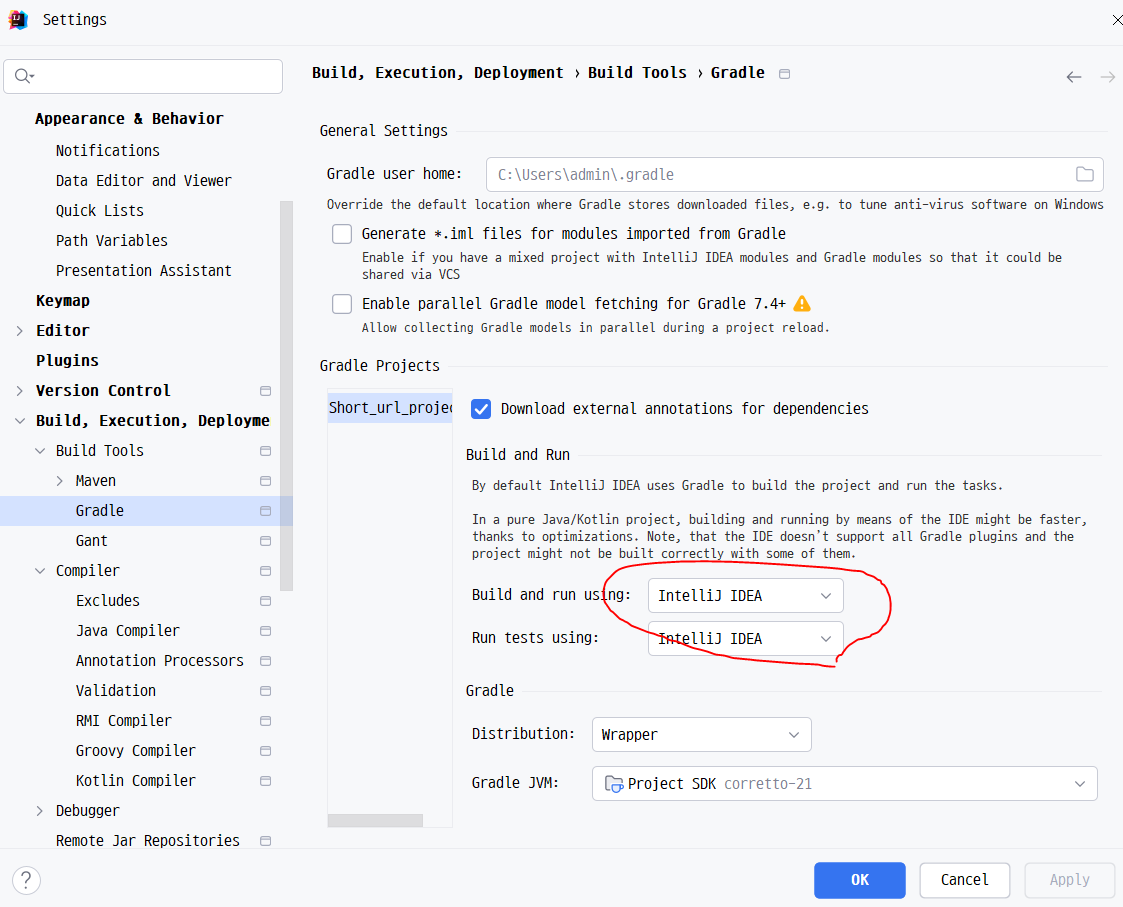Open the Gradle JVM dropdown
This screenshot has height=907, width=1123.
(x=844, y=784)
